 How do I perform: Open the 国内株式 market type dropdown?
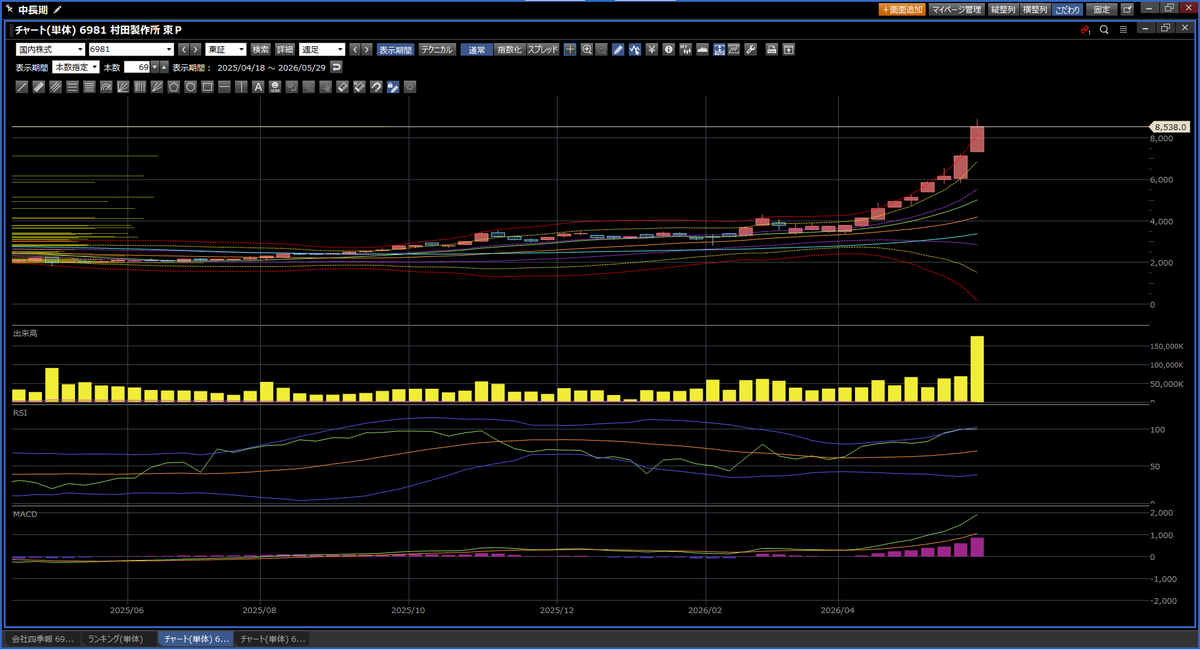50,49
